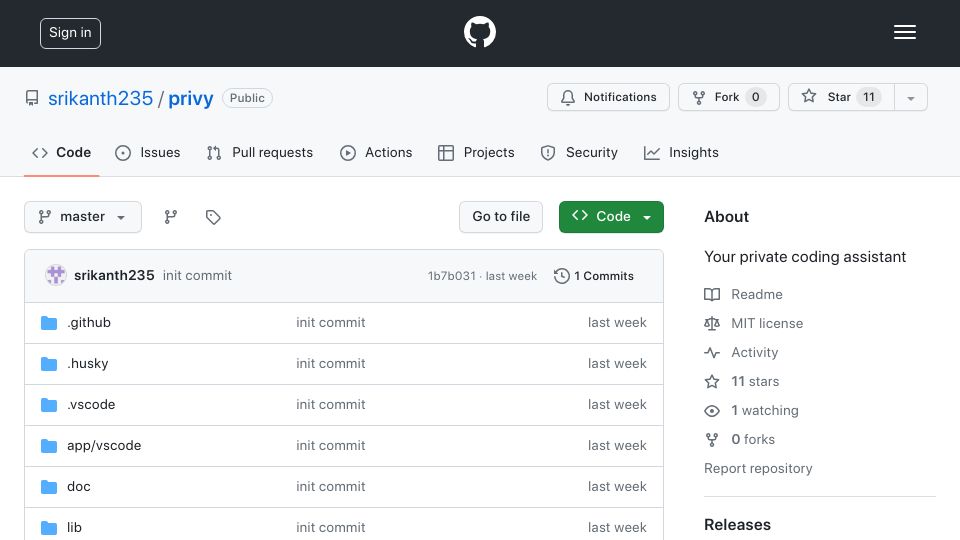This screenshot has height=540, width=960.
Task: Open the Activity link
Action: pyautogui.click(x=754, y=353)
